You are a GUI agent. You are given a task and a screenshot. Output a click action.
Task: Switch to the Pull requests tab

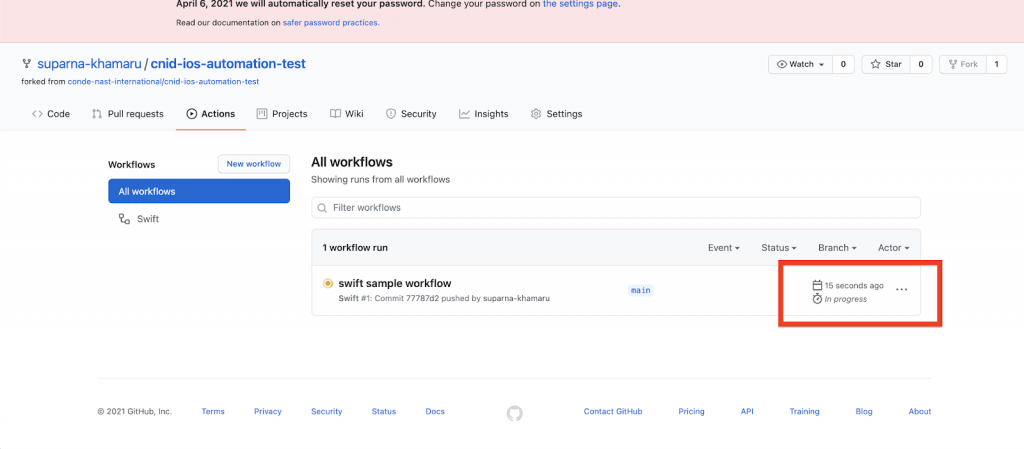[127, 114]
